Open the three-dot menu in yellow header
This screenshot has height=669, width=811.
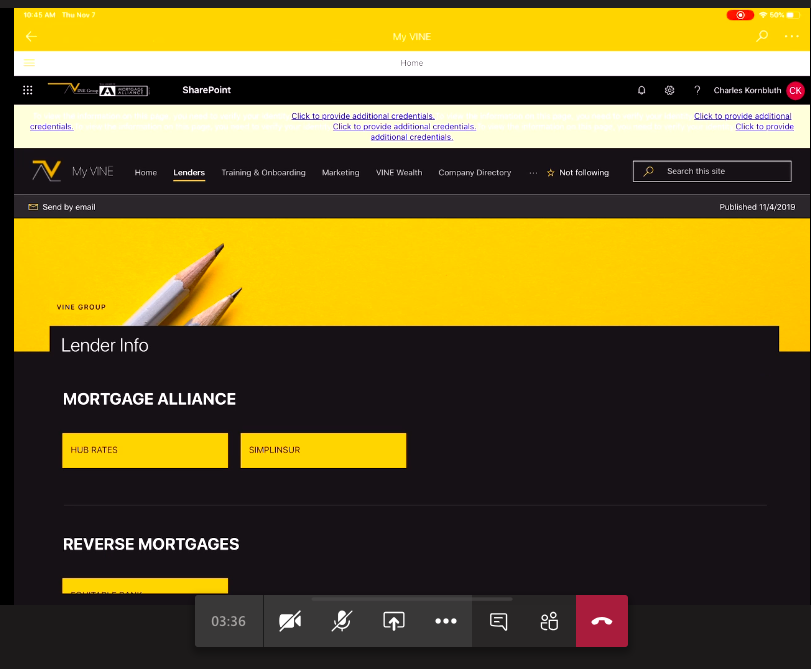pos(791,36)
